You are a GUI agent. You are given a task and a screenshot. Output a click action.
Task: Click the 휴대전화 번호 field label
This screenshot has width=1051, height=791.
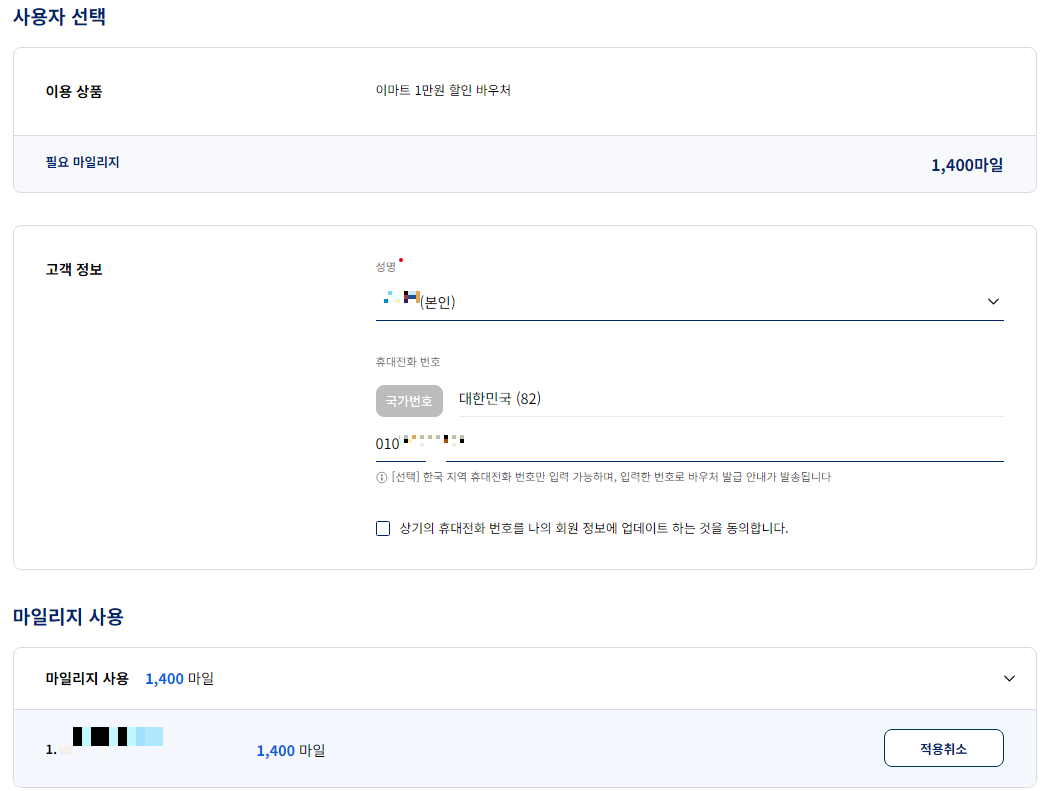[408, 362]
